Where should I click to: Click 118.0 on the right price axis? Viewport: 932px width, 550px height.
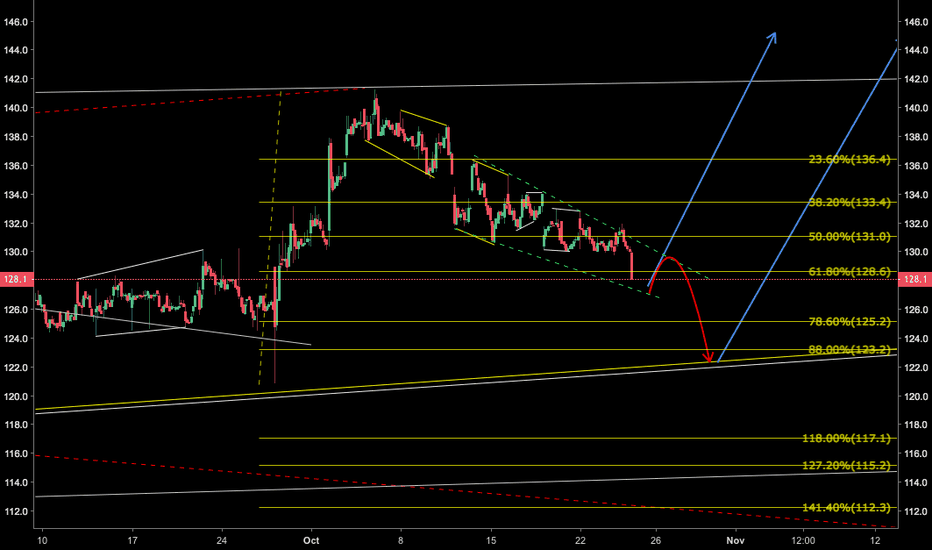coord(916,425)
